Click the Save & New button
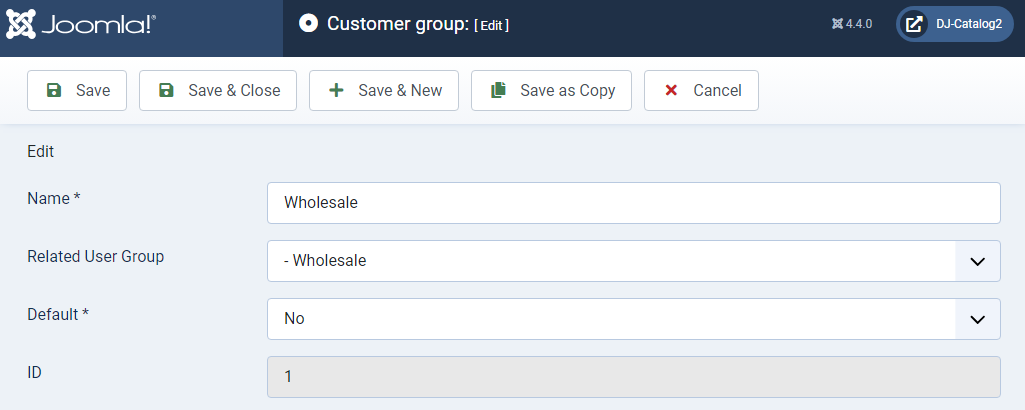This screenshot has width=1025, height=410. tap(384, 90)
